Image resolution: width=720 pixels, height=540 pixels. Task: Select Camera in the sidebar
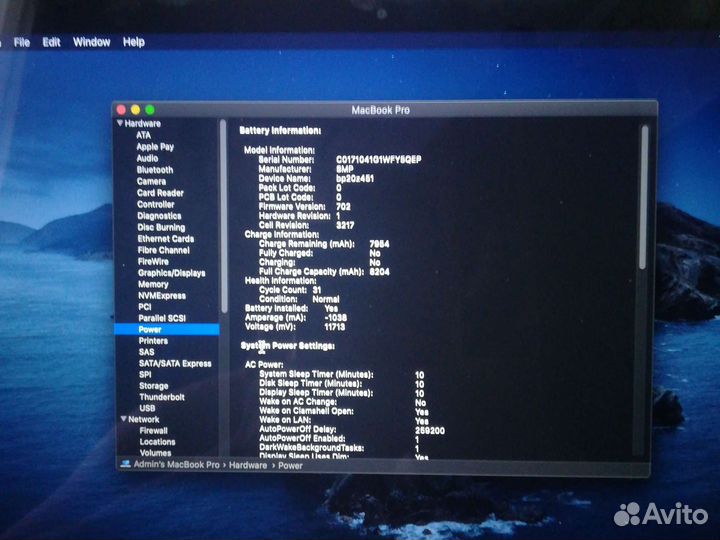pyautogui.click(x=151, y=181)
